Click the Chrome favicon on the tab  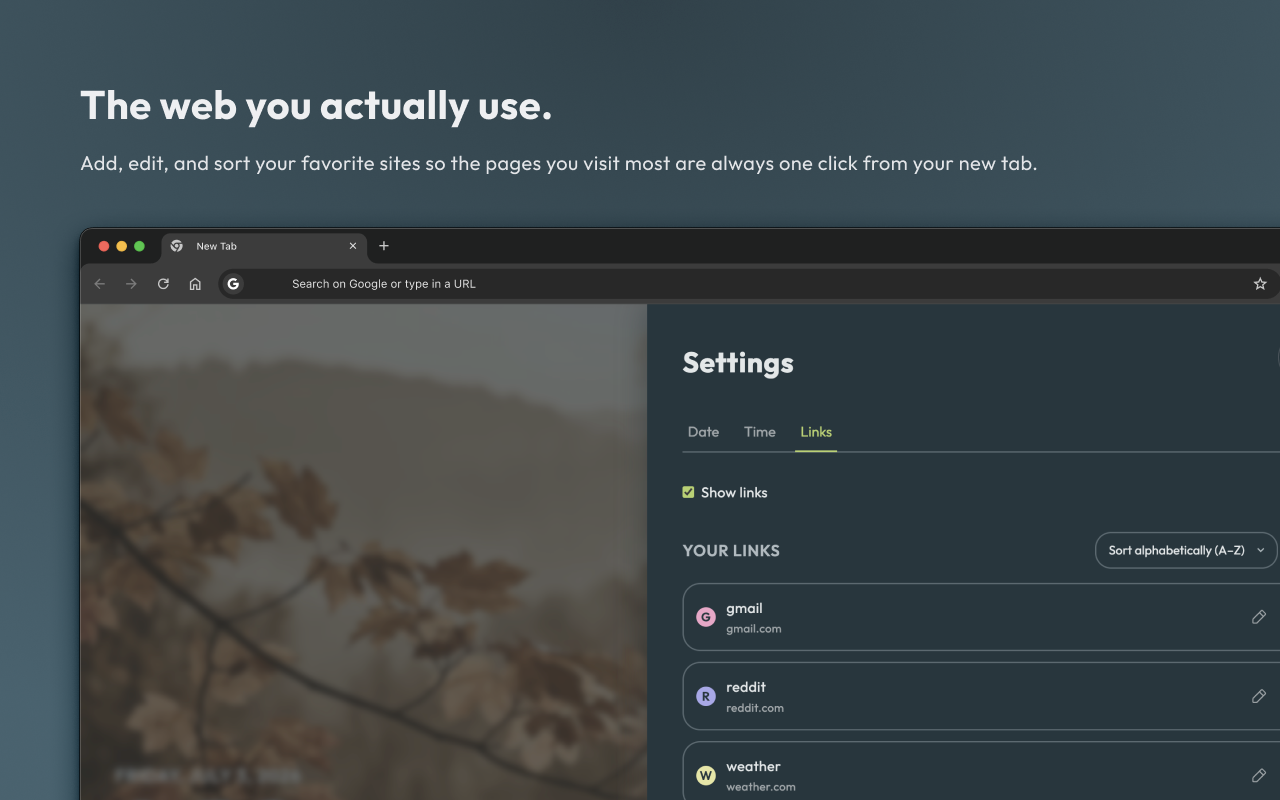coord(177,246)
